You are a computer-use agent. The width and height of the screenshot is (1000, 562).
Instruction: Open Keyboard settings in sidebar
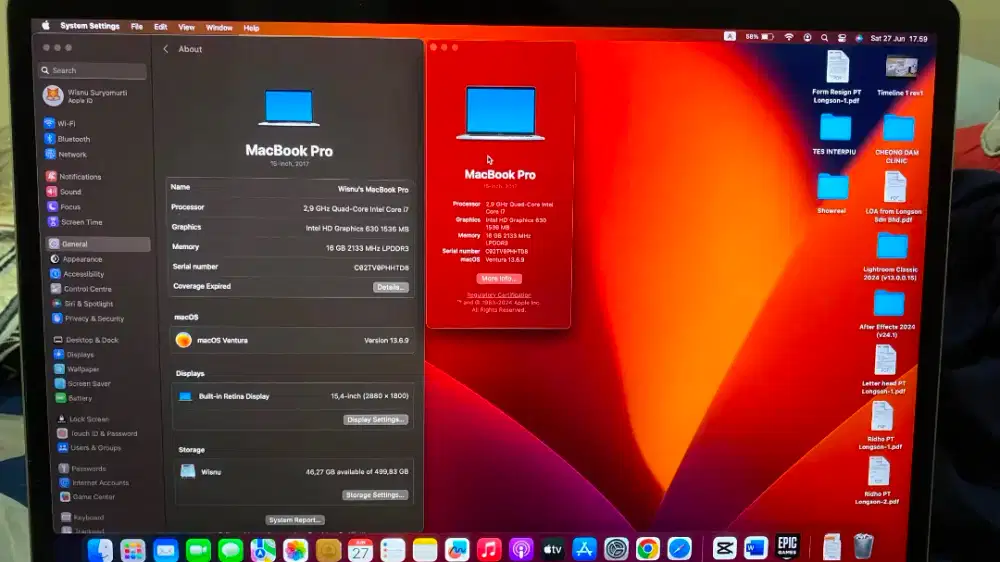[83, 518]
